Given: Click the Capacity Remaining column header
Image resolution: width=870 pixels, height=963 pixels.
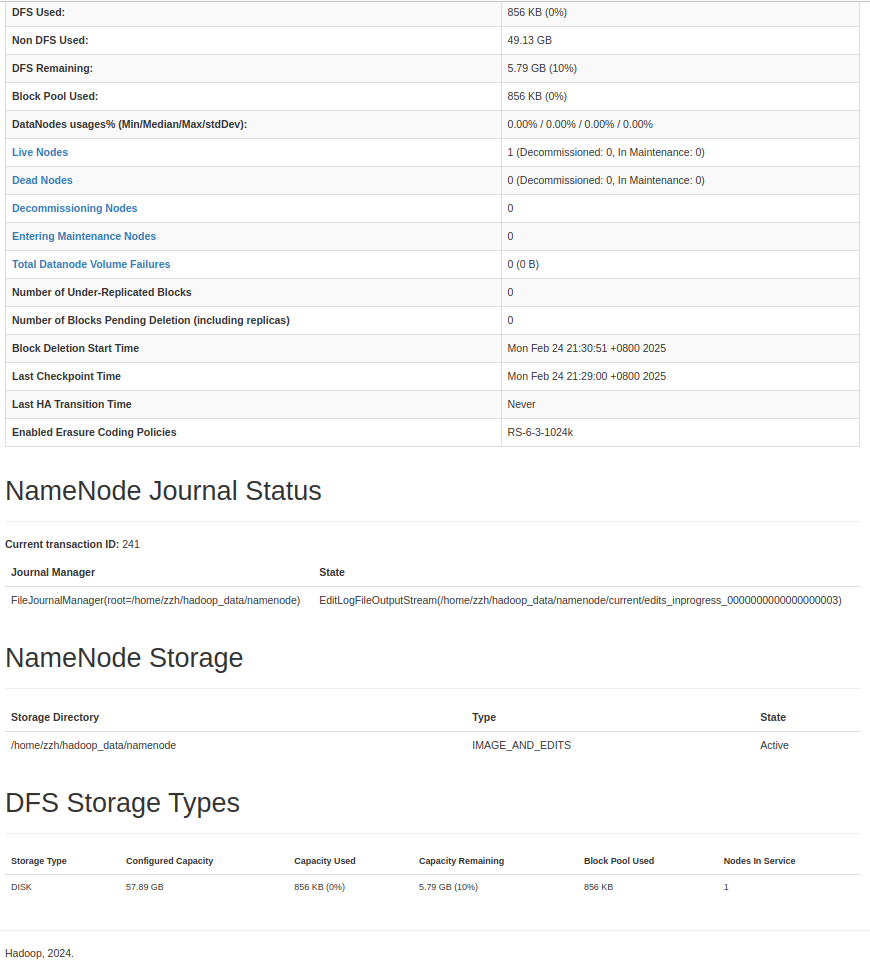Looking at the screenshot, I should pyautogui.click(x=461, y=861).
